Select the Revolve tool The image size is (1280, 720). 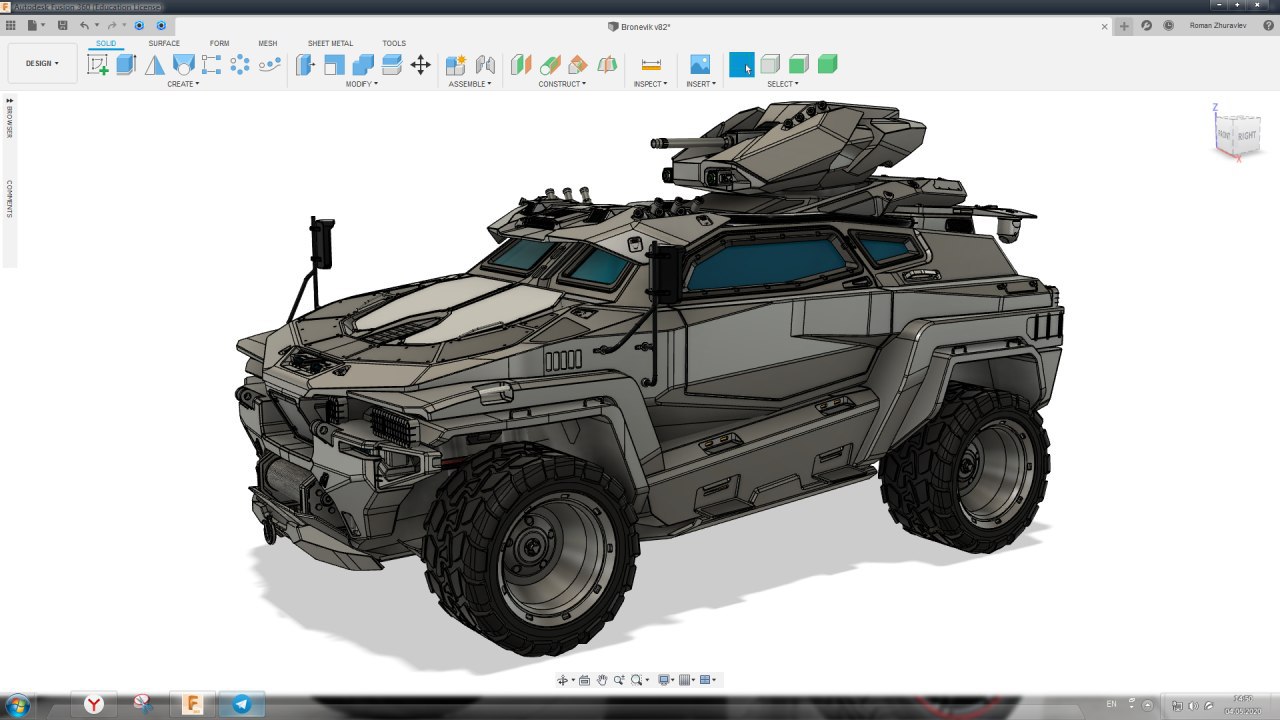pyautogui.click(x=154, y=65)
